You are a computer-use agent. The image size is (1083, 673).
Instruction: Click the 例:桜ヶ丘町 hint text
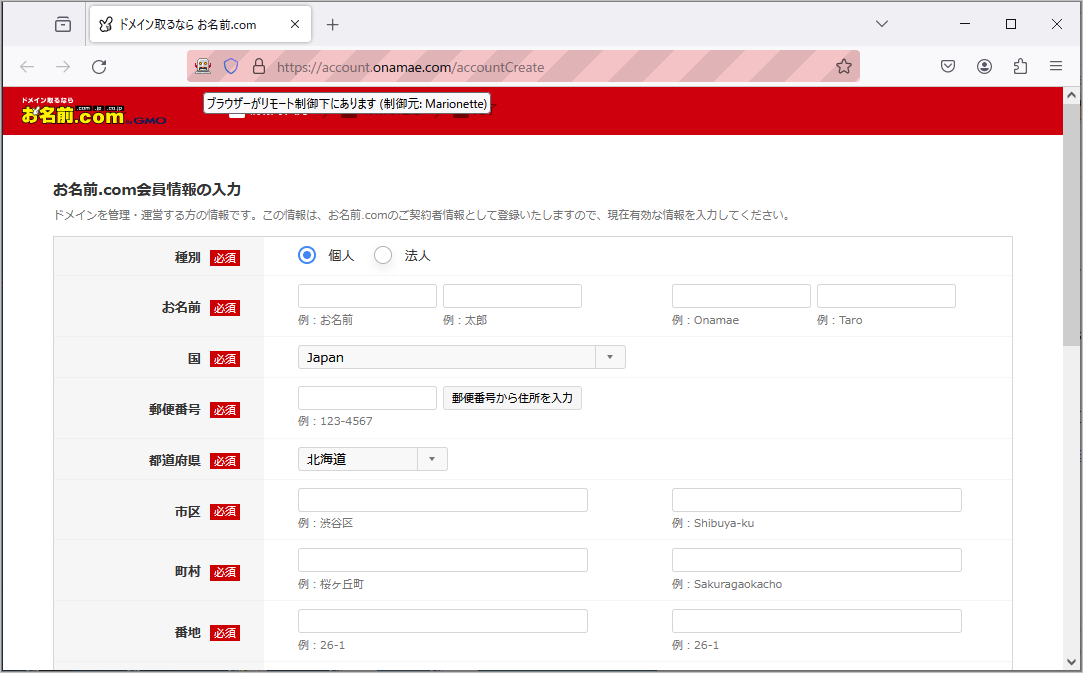(331, 584)
